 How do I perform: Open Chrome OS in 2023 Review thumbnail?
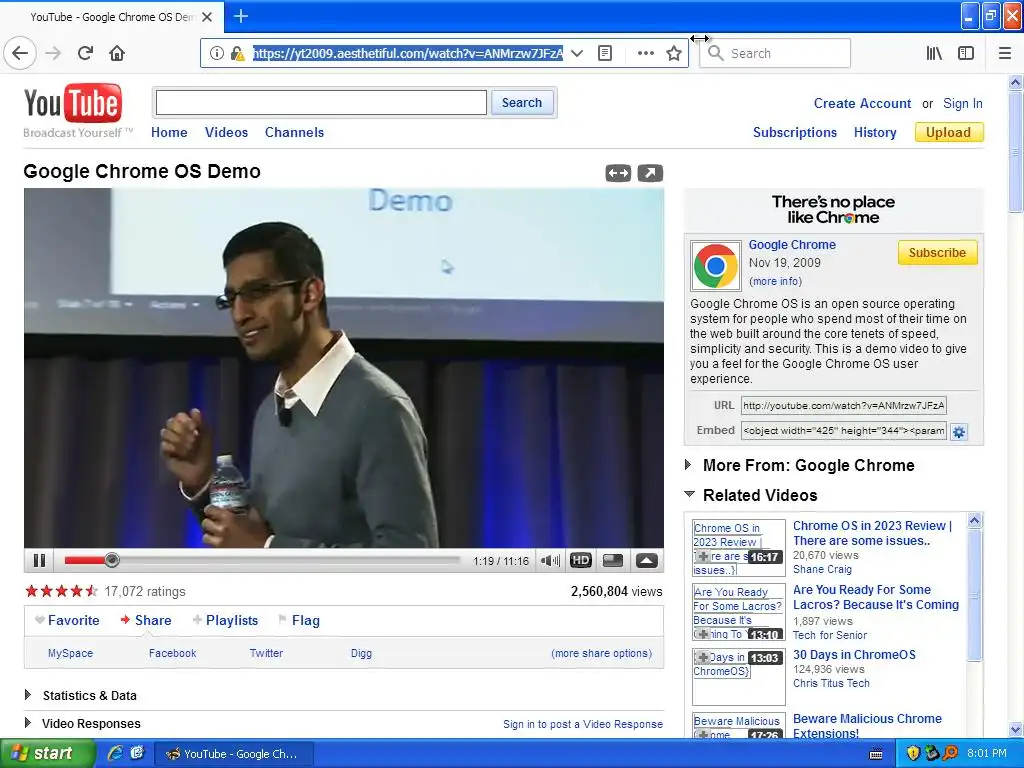coord(739,548)
